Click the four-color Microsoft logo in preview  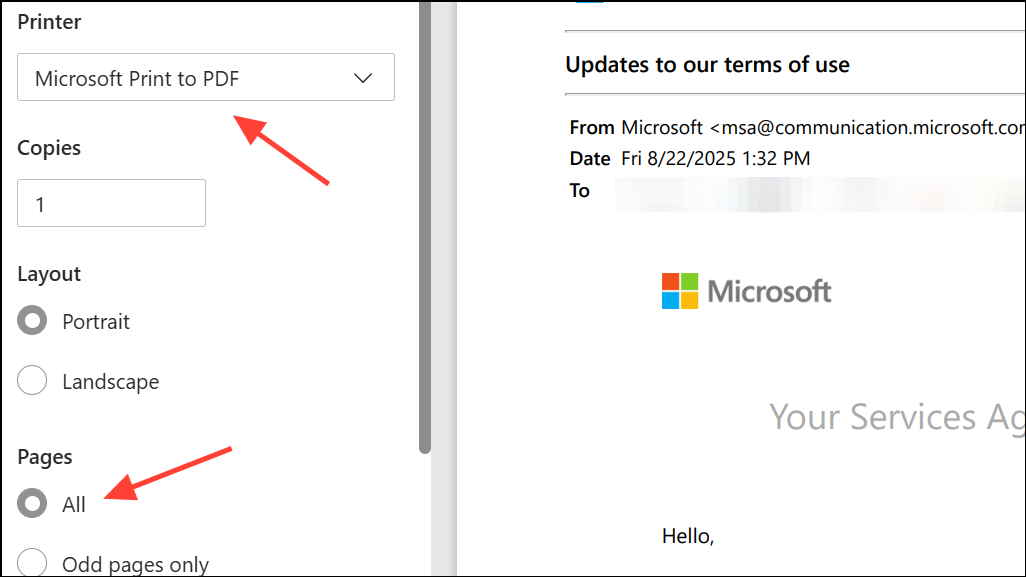coord(680,291)
